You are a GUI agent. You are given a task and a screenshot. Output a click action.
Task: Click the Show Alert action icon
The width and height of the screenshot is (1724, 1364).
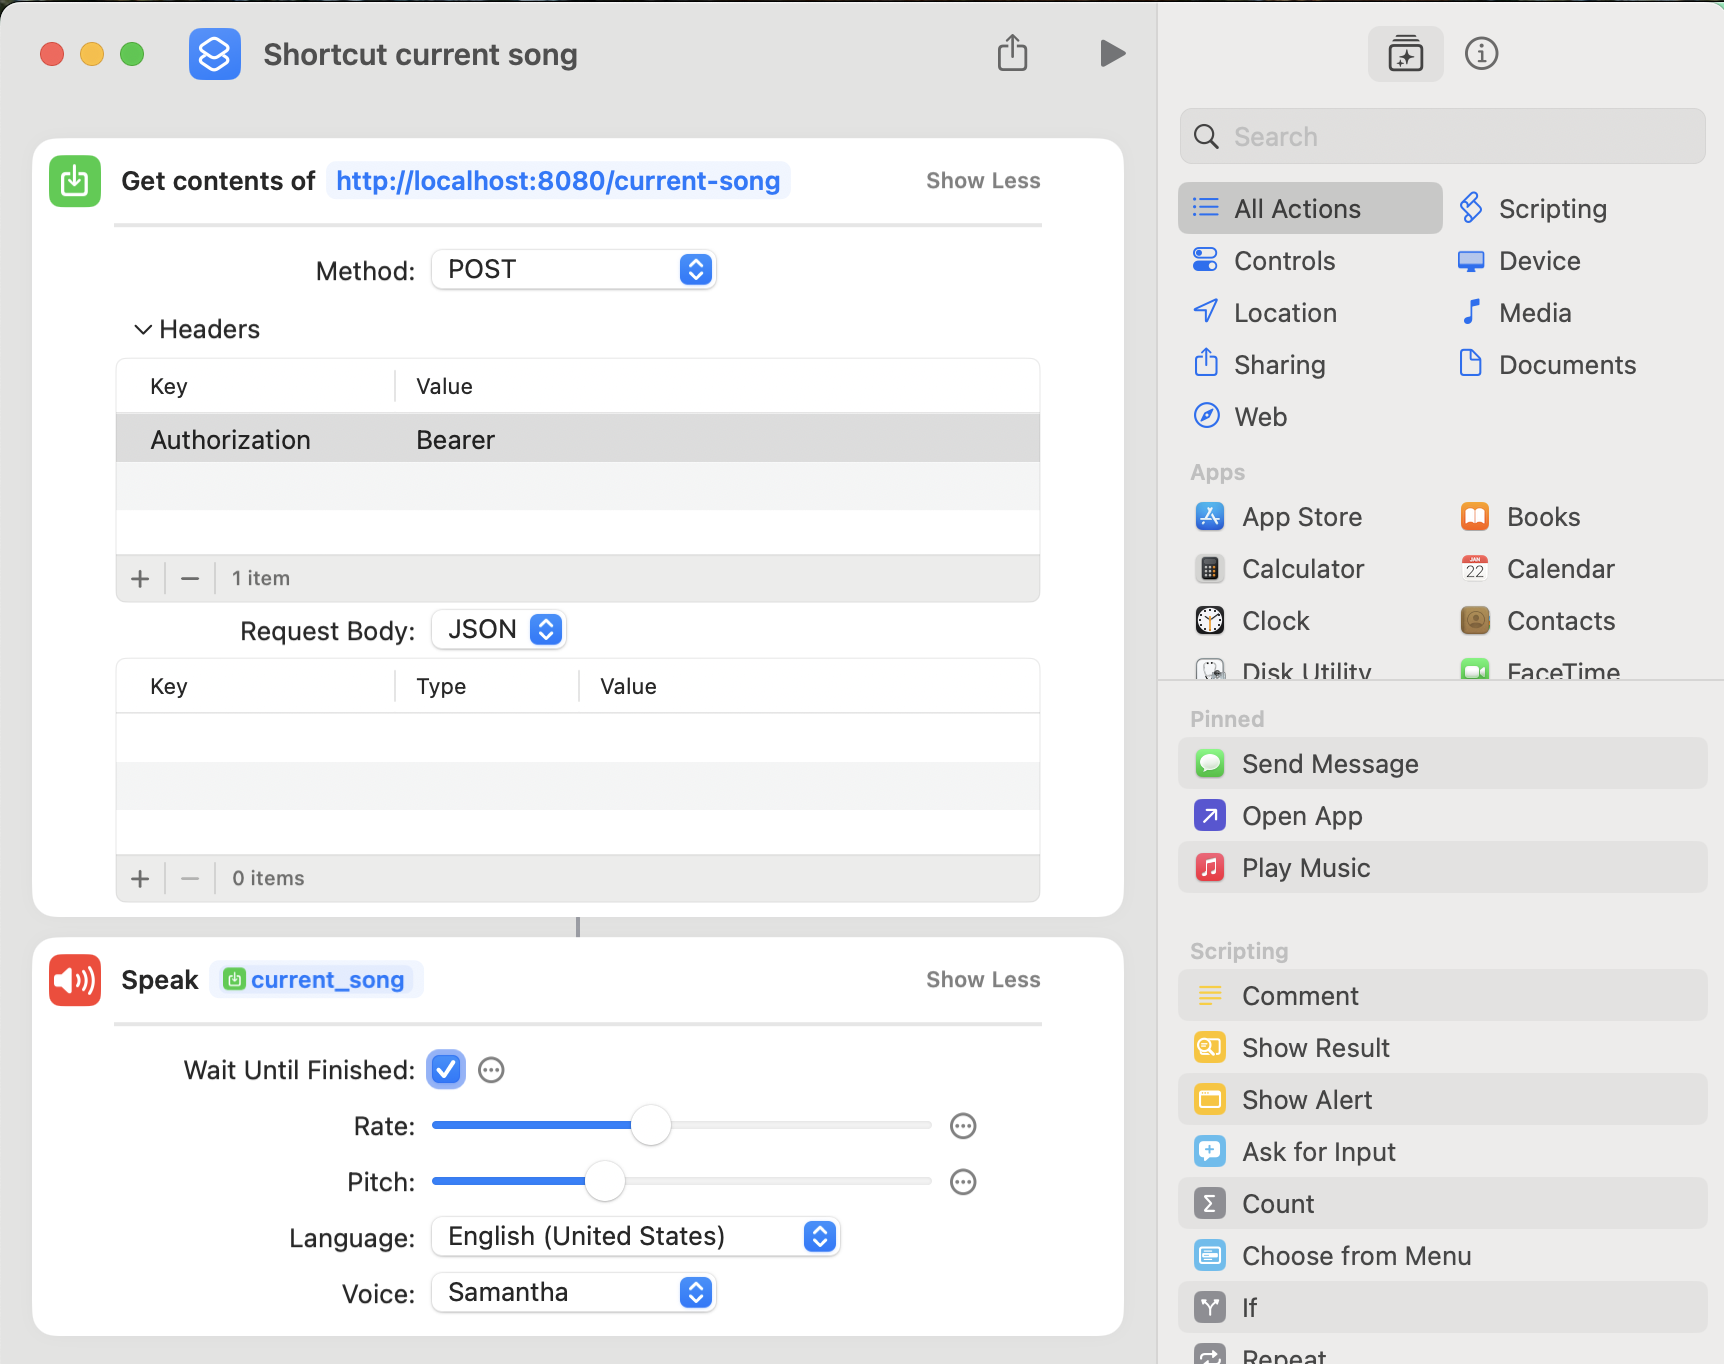click(x=1210, y=1100)
